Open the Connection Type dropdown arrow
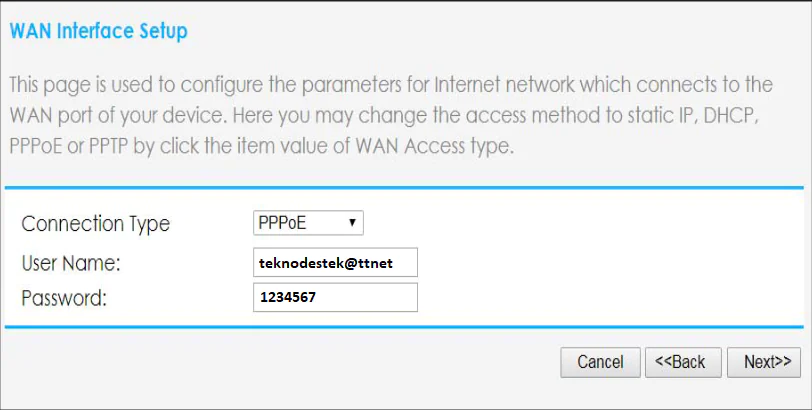Viewport: 812px width, 410px height. (x=351, y=222)
